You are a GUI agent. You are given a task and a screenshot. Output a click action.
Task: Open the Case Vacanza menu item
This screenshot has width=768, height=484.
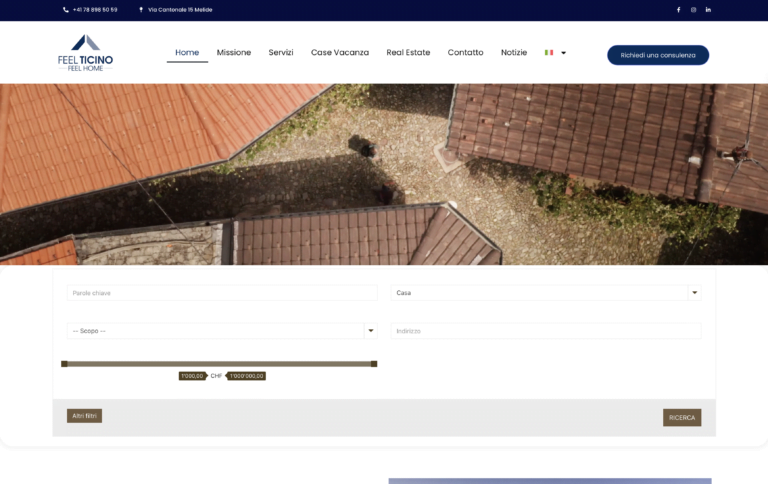[x=340, y=52]
